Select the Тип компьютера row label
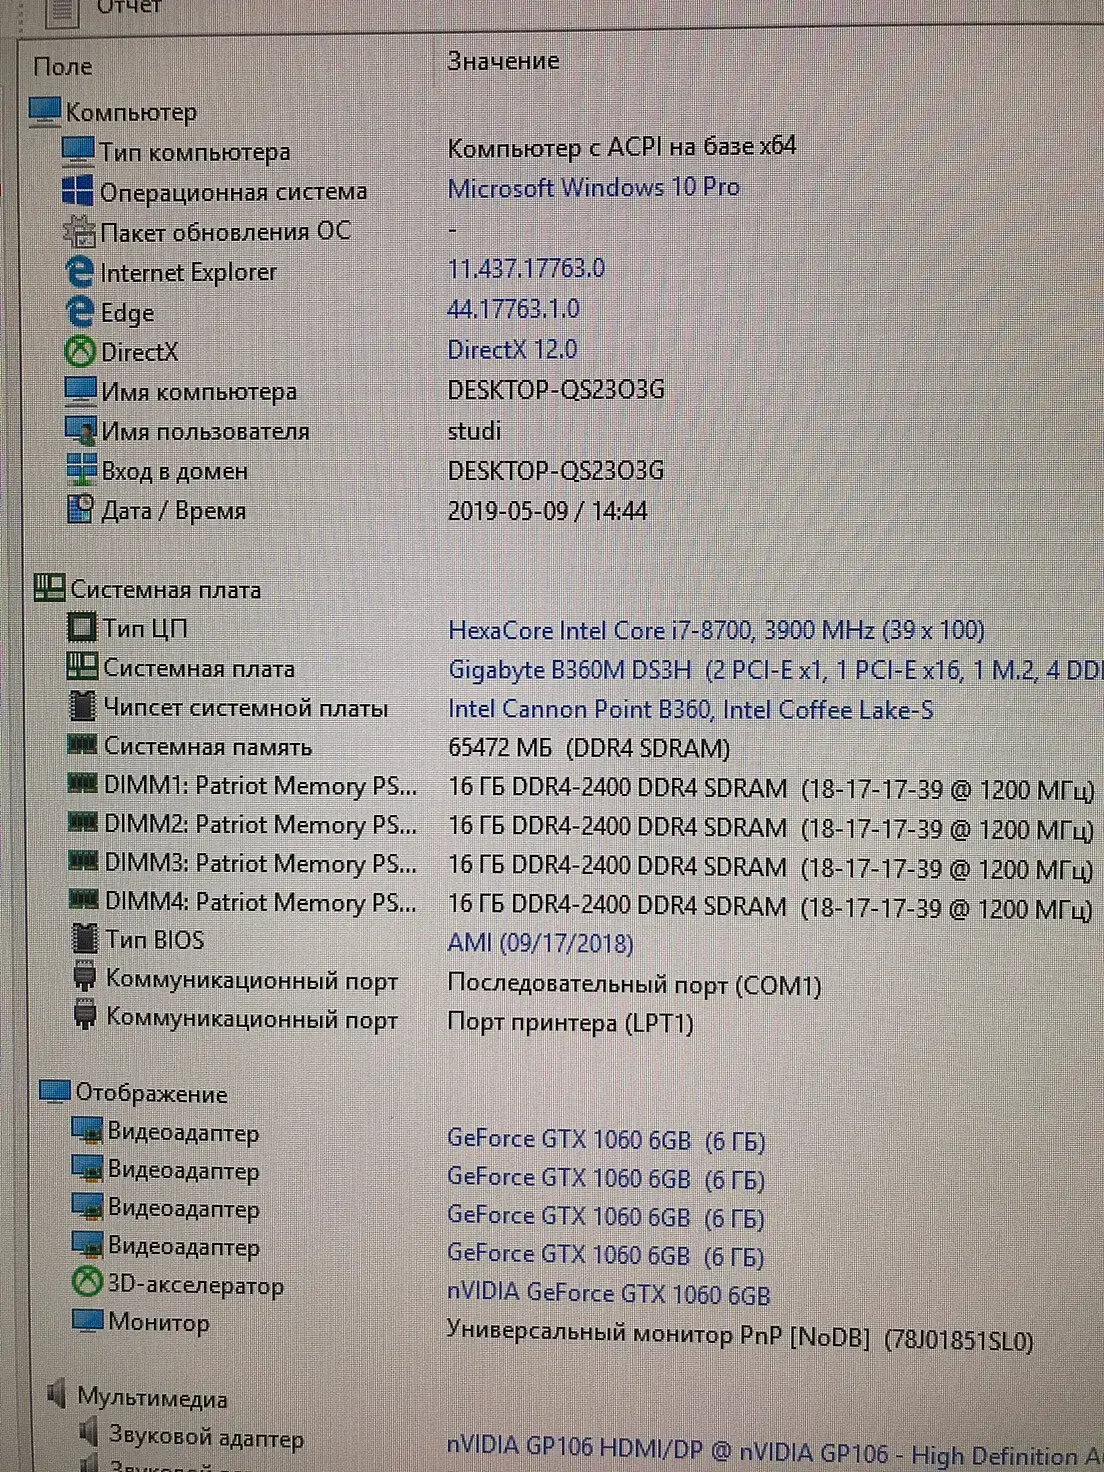 coord(194,152)
